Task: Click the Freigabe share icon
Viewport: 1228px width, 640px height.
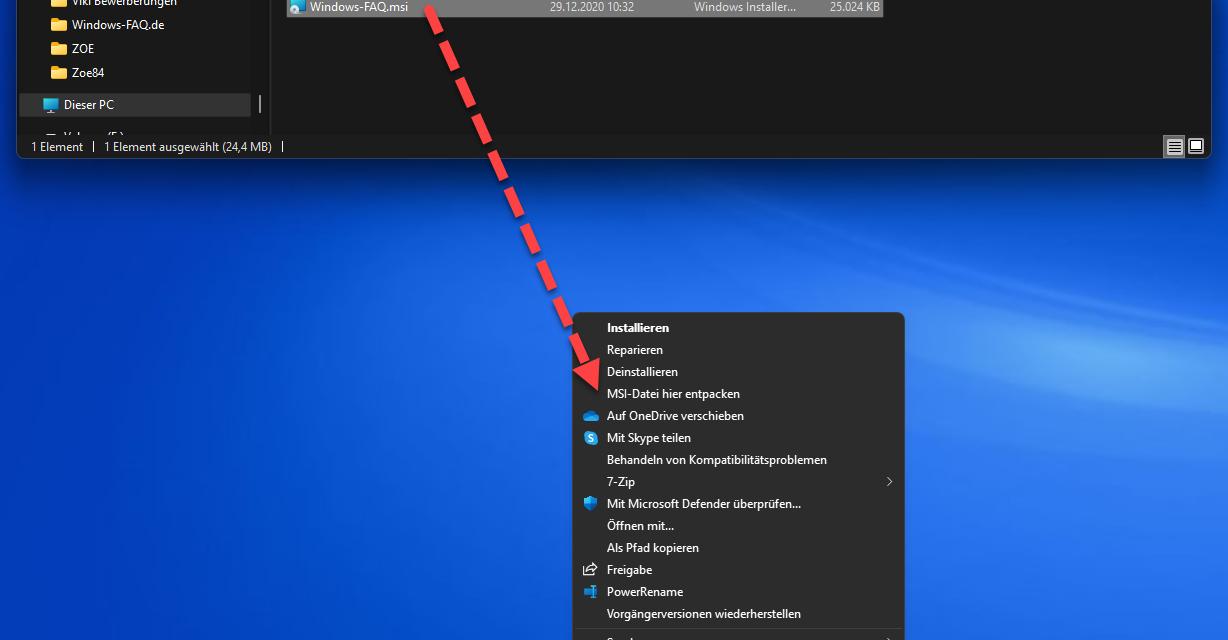Action: pyautogui.click(x=590, y=570)
